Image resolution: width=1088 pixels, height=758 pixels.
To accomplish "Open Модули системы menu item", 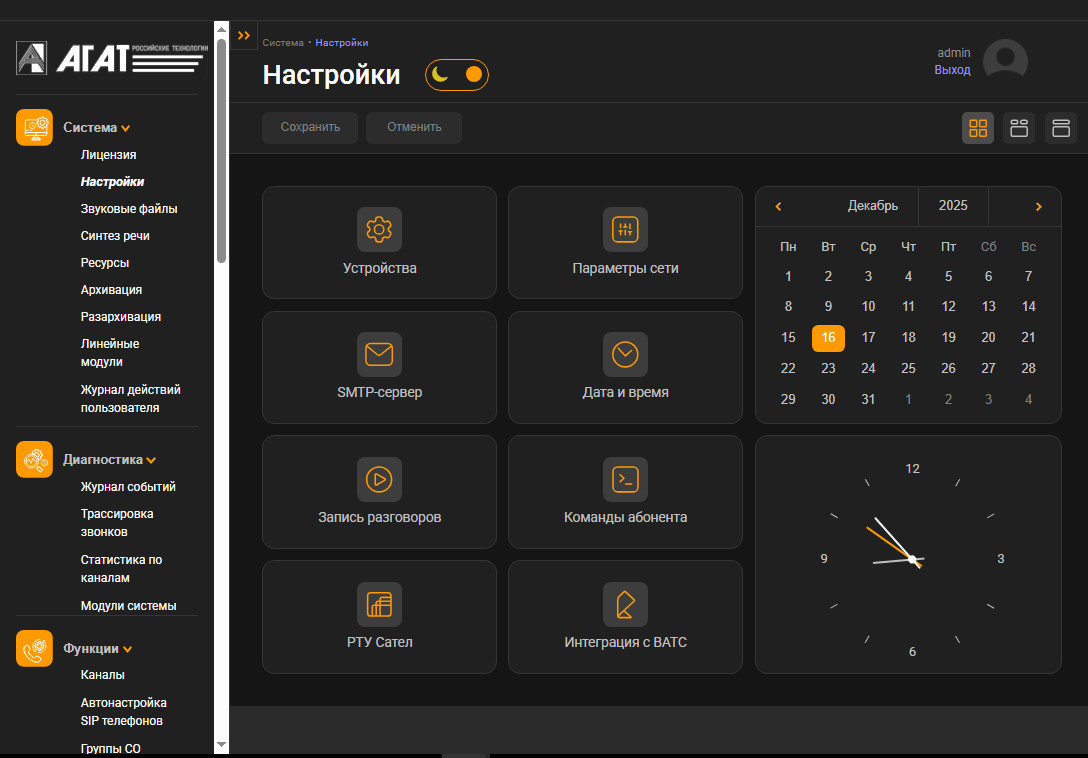I will click(128, 605).
